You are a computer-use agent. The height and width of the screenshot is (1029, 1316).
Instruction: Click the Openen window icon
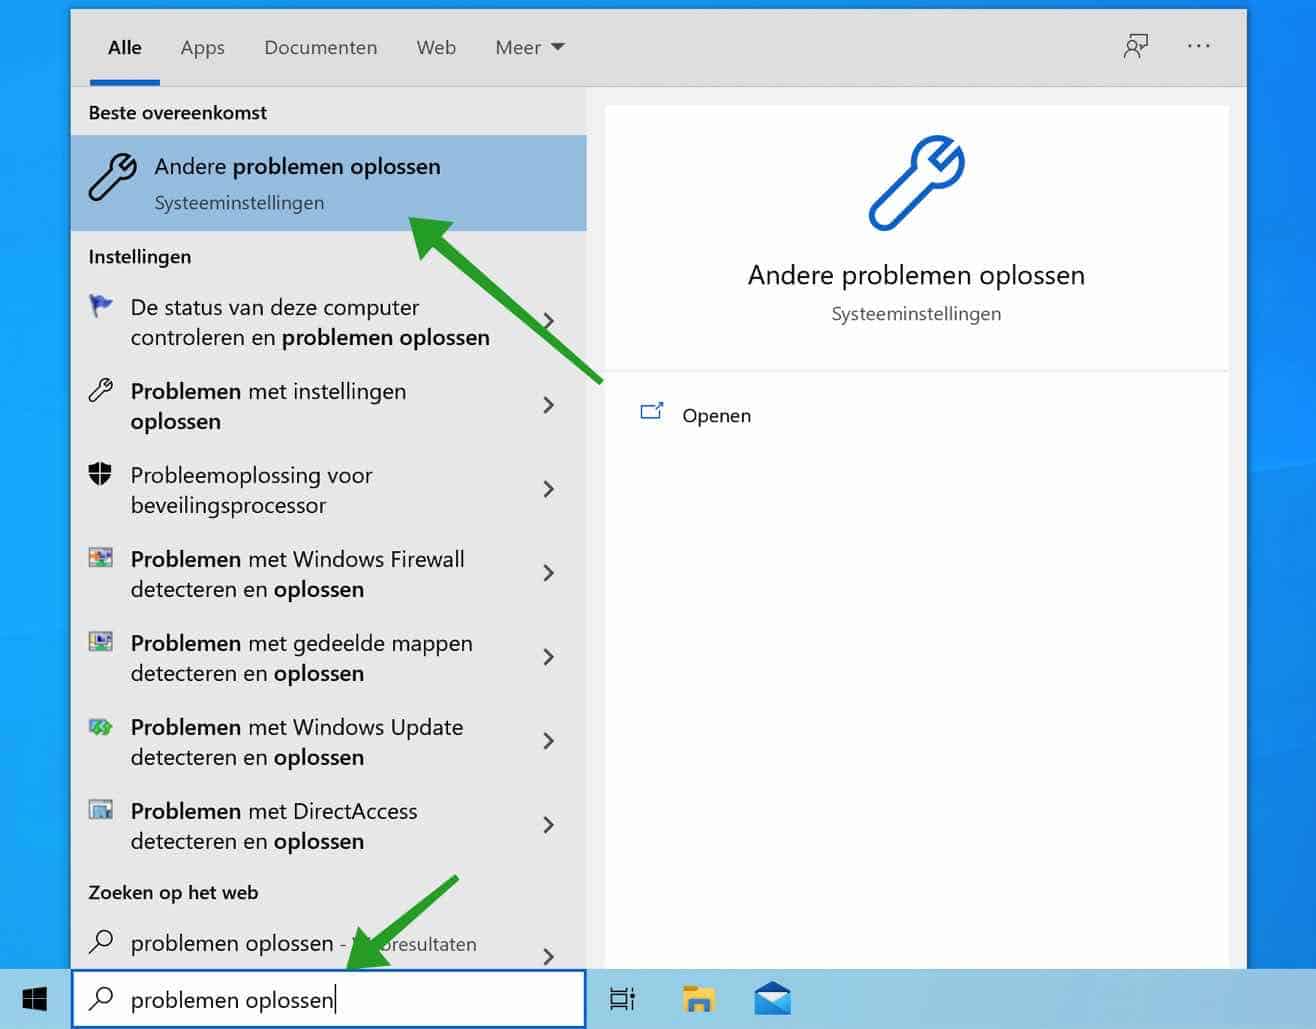tap(651, 411)
